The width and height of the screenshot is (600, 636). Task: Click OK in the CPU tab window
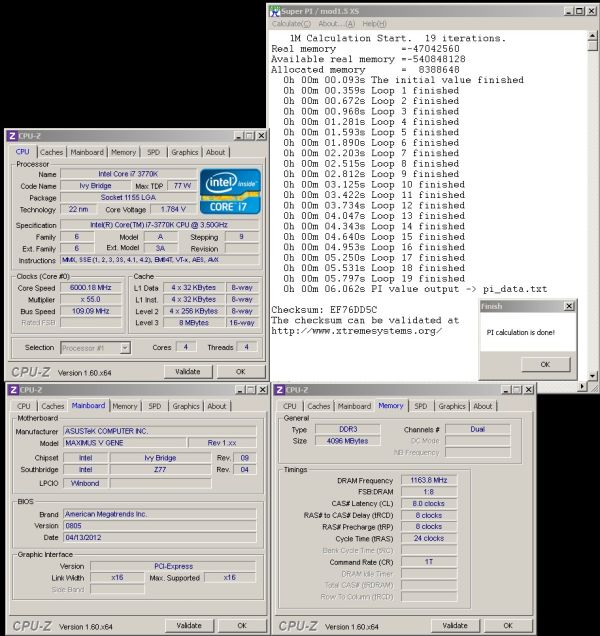[241, 372]
